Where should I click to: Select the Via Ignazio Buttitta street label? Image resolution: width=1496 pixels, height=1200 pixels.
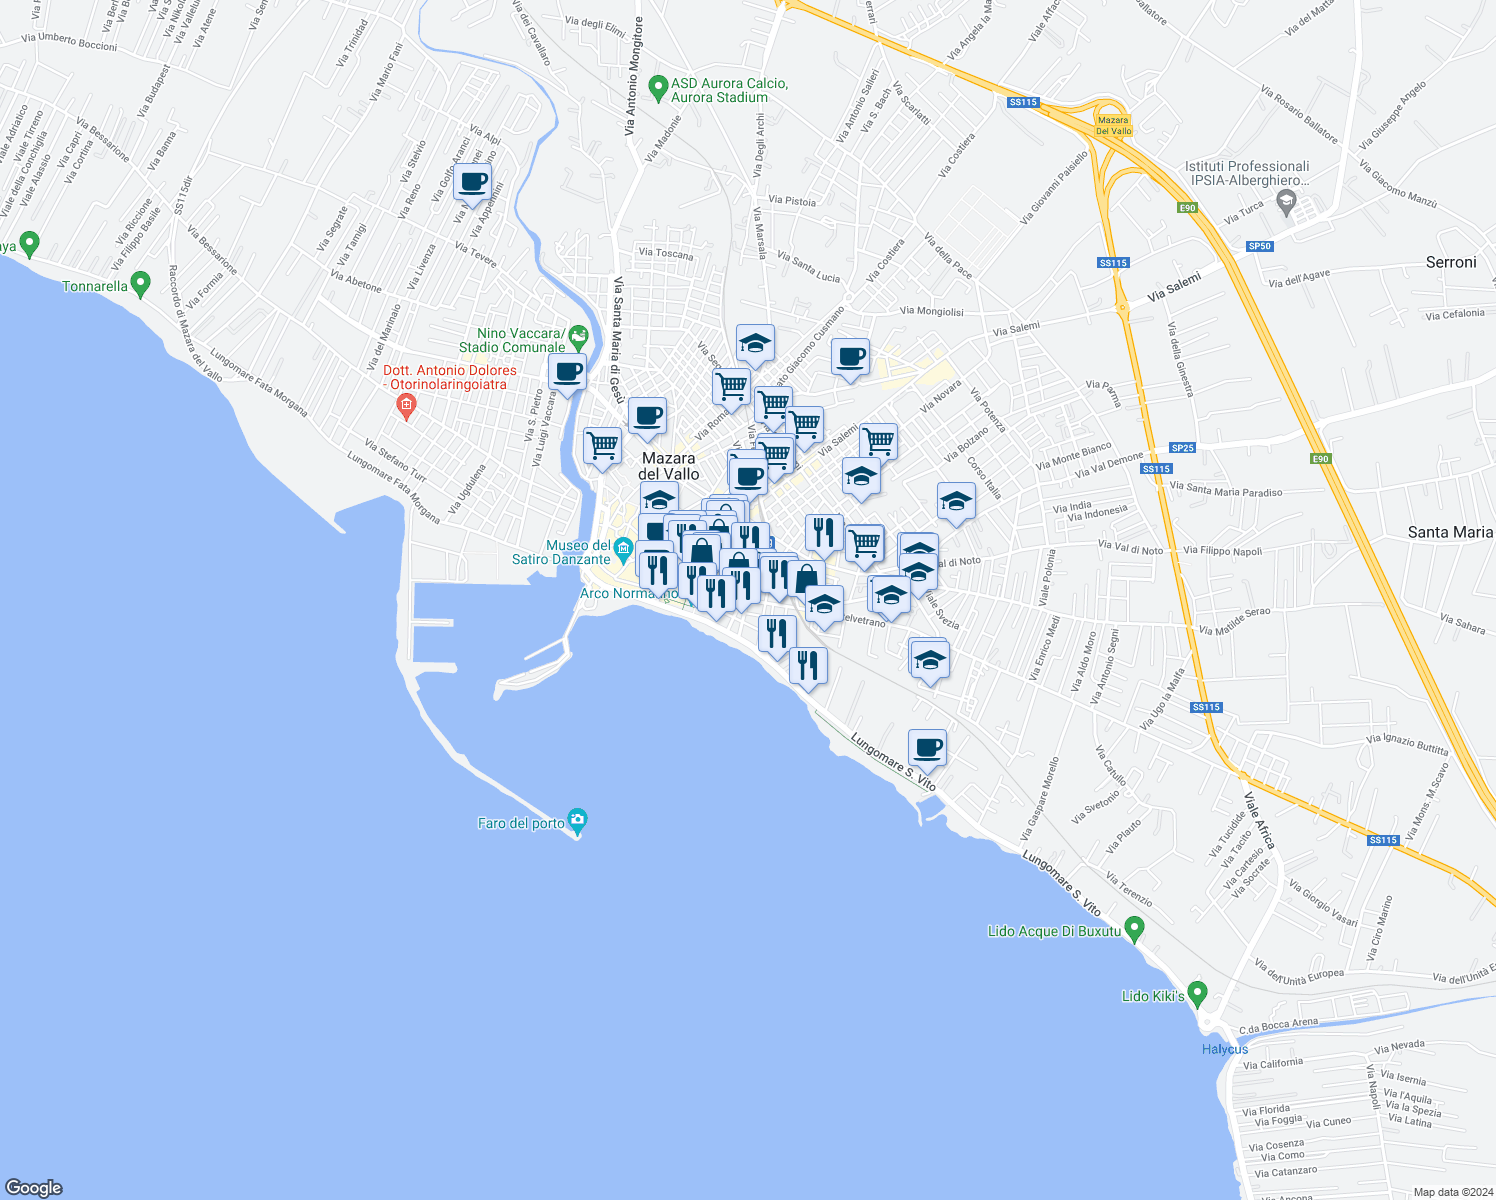[x=1407, y=743]
